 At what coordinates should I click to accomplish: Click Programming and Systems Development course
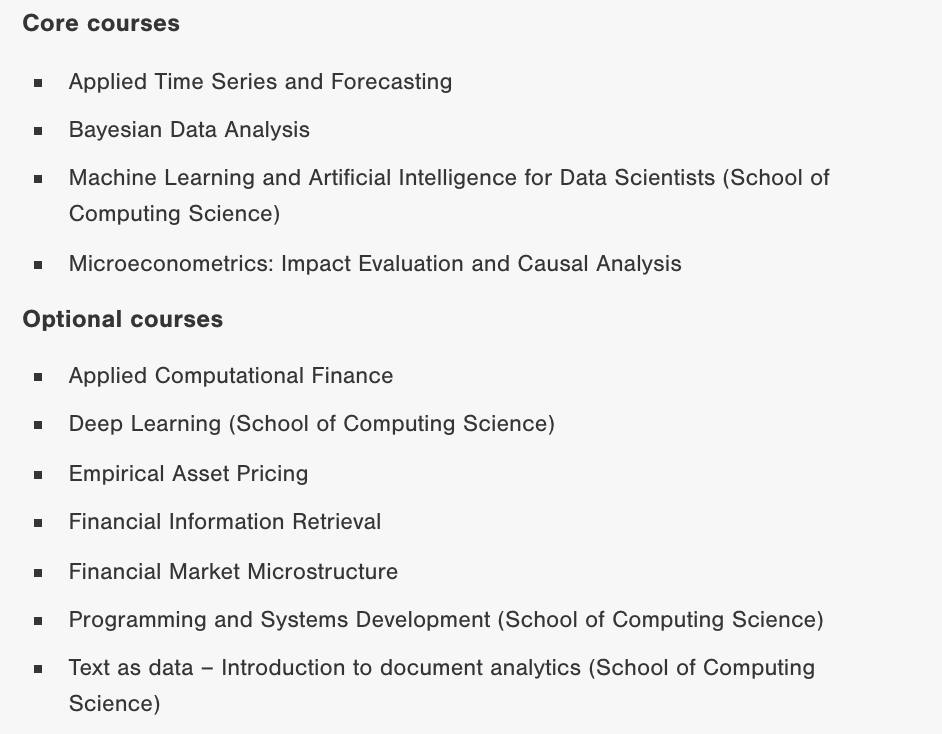(446, 620)
